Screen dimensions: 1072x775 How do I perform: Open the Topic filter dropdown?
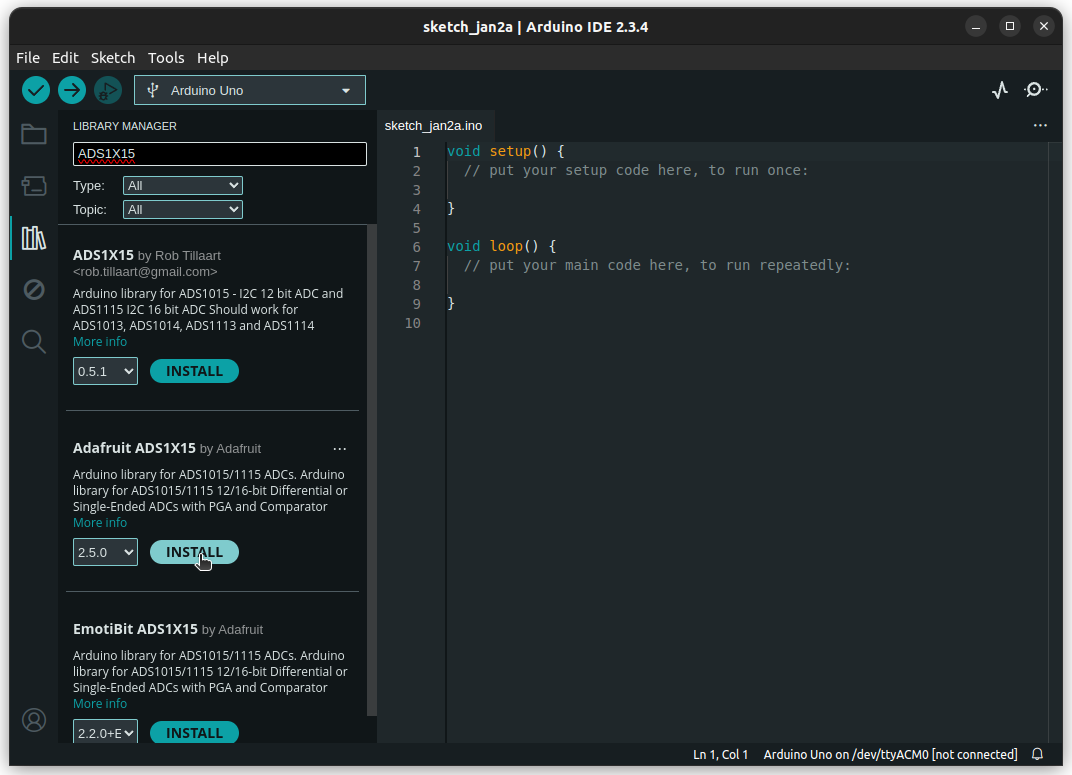point(182,209)
